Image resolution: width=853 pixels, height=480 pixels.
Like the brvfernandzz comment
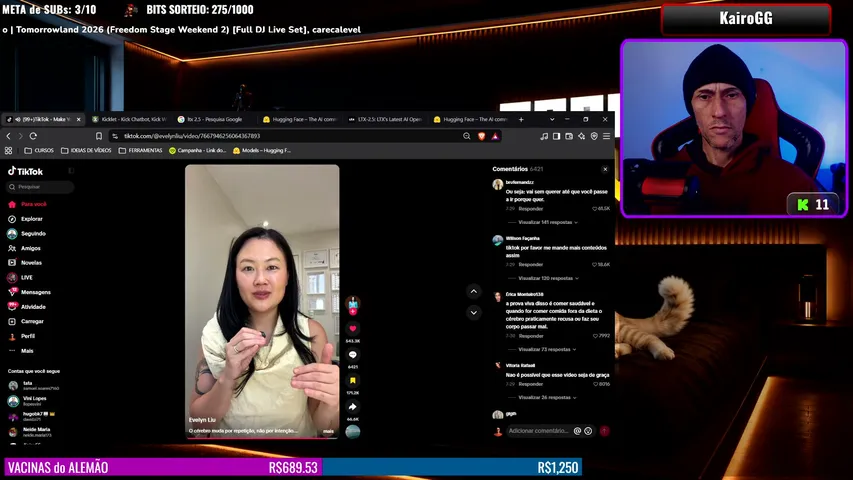595,208
